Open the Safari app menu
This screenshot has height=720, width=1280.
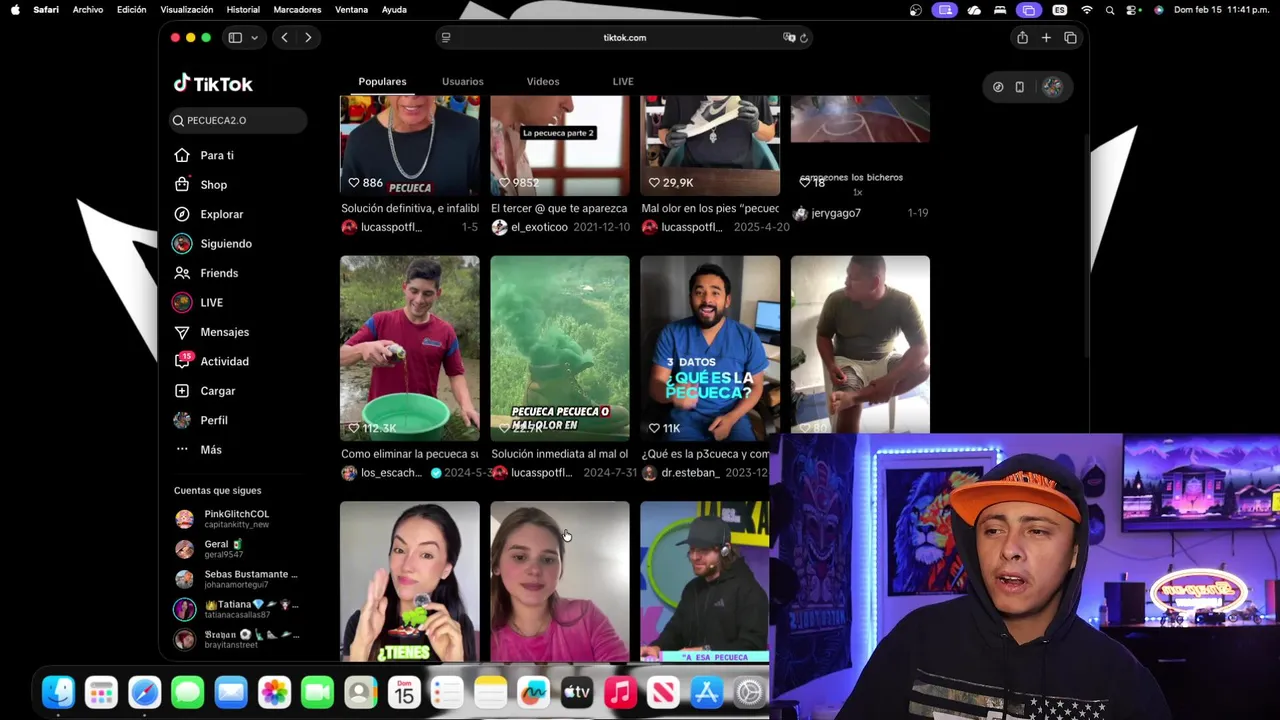45,10
